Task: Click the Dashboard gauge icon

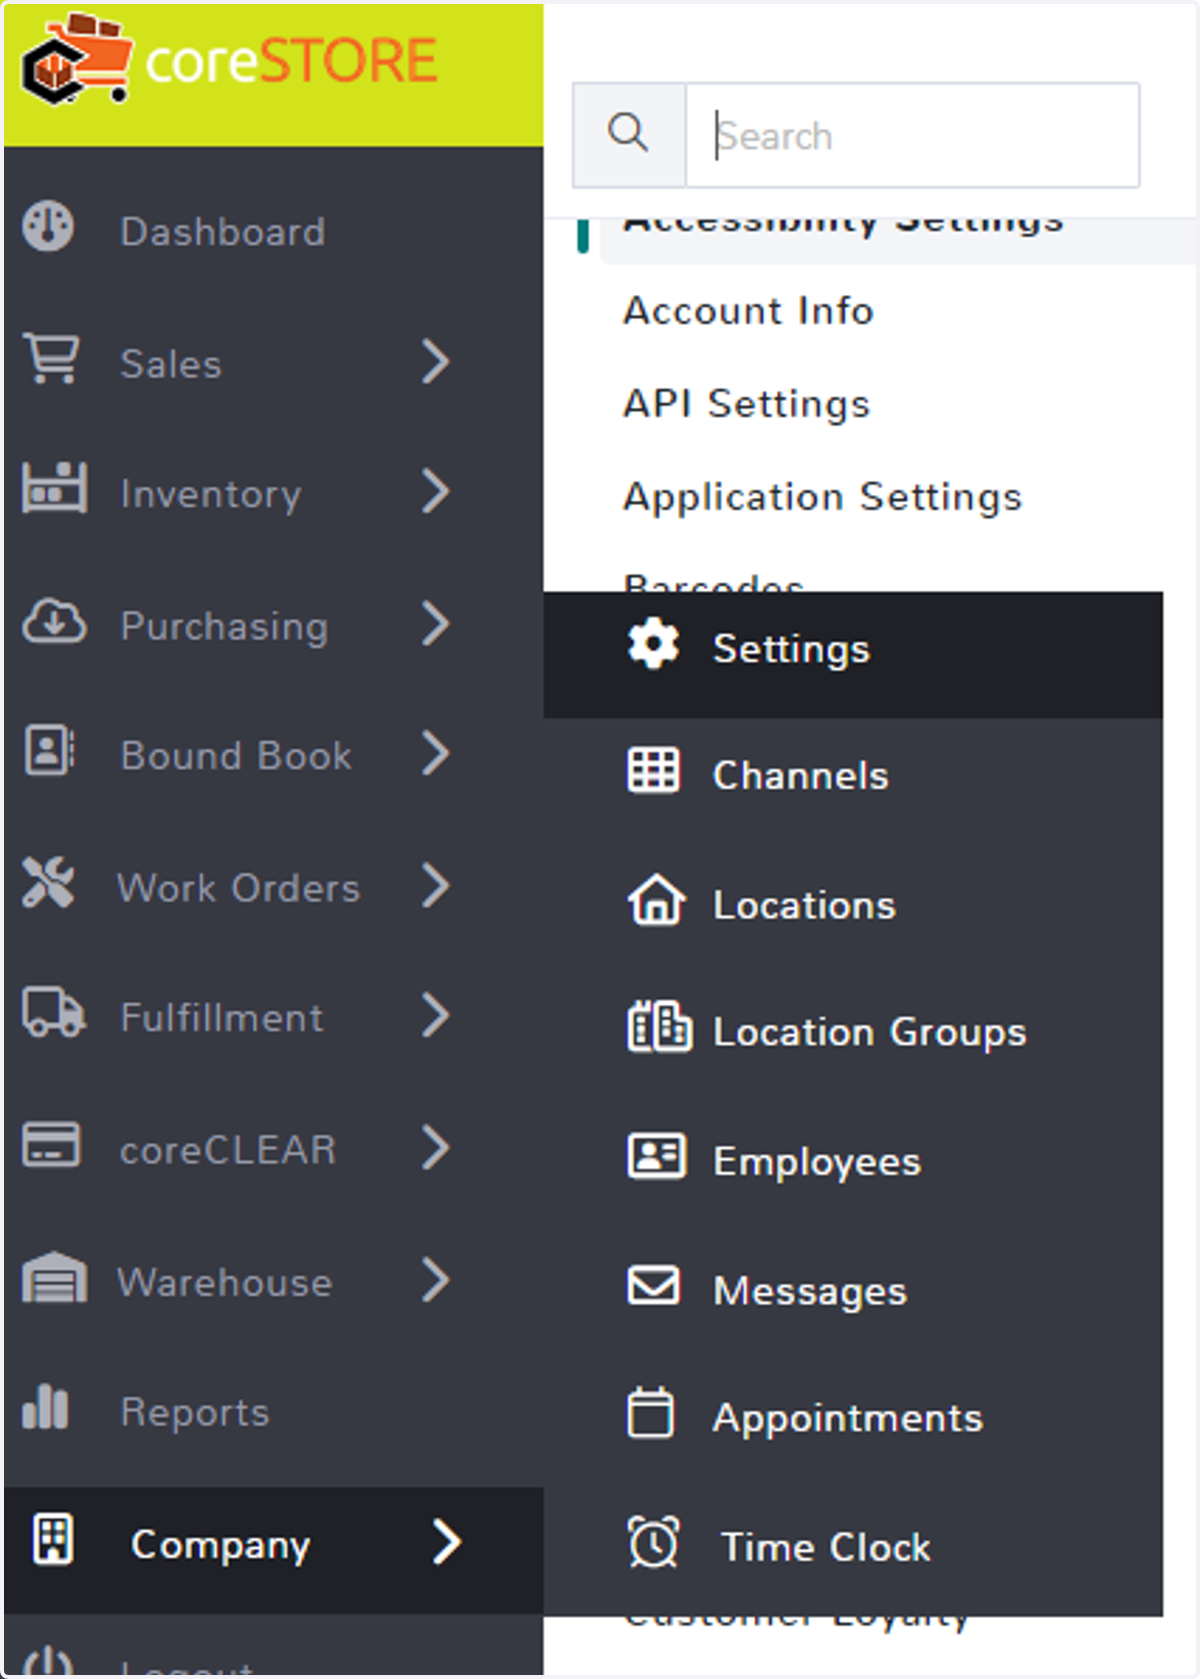Action: (x=48, y=228)
